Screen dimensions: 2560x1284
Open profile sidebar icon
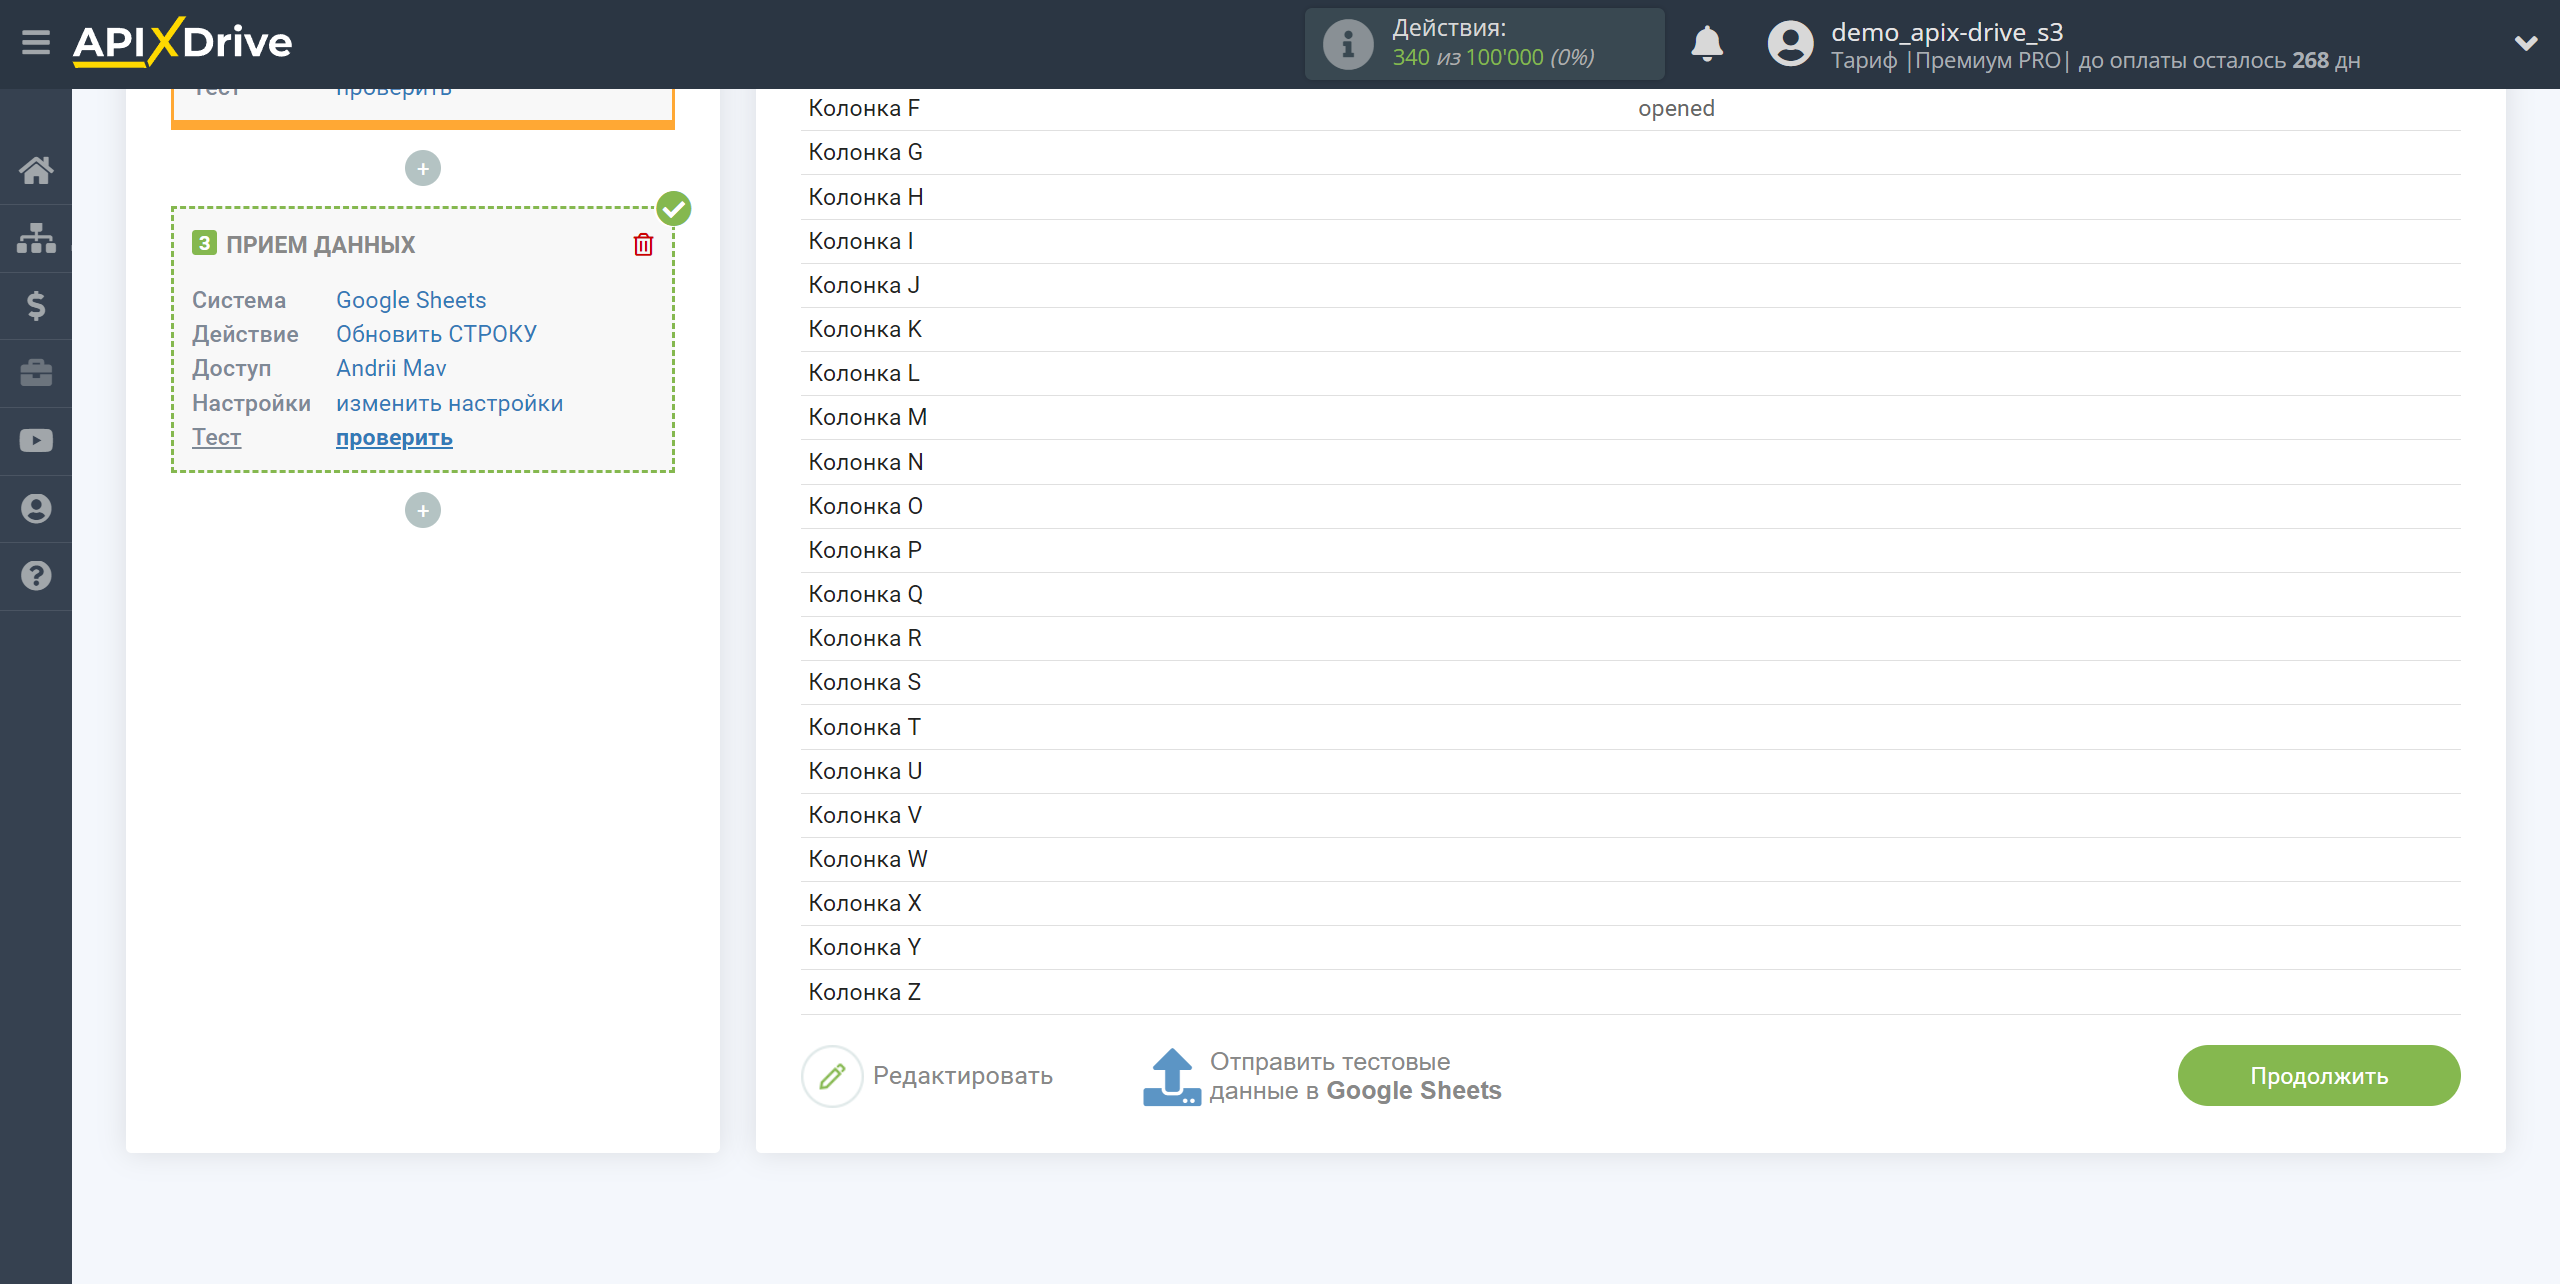pyautogui.click(x=36, y=509)
